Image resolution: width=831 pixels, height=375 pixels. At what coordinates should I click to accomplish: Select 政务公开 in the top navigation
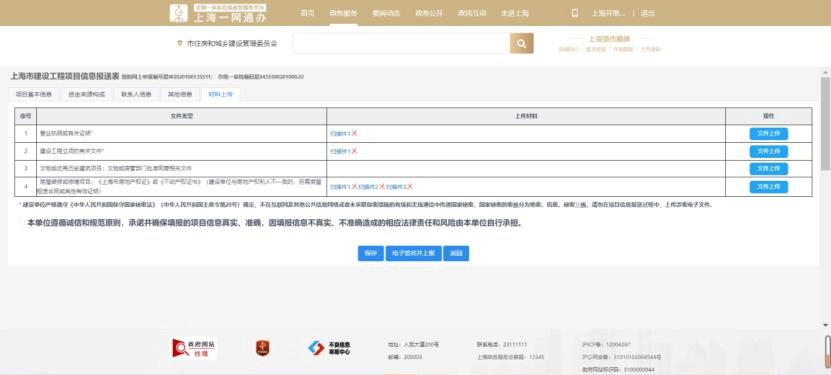click(x=429, y=13)
